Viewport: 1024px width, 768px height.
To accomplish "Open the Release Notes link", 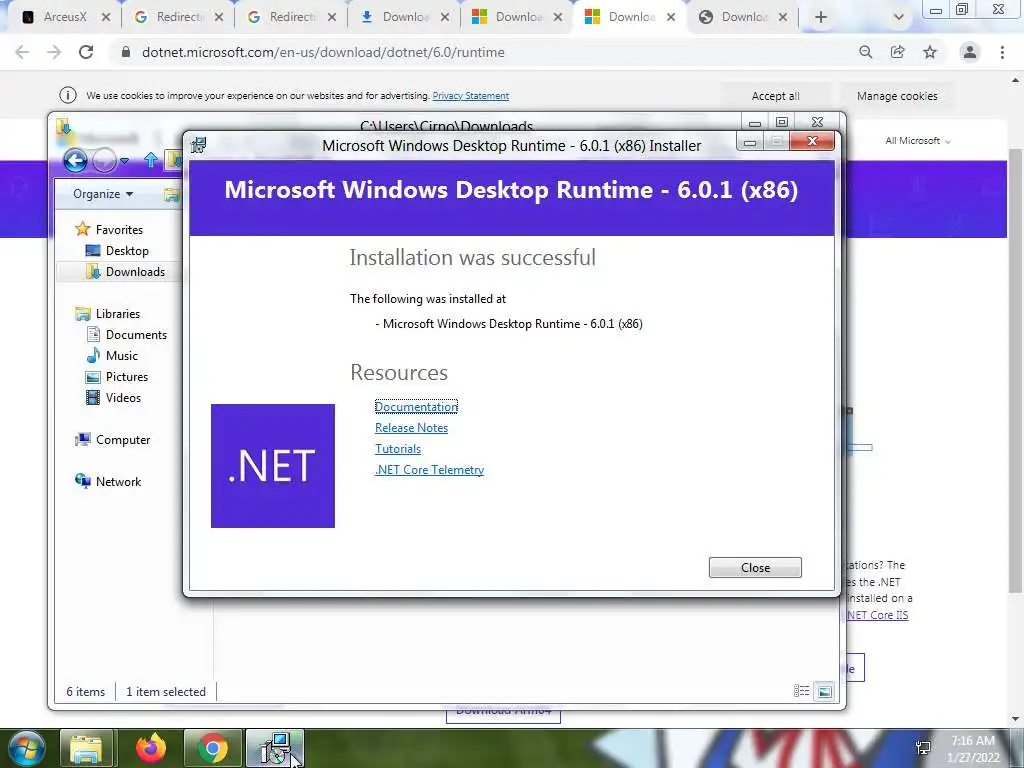I will pyautogui.click(x=411, y=428).
